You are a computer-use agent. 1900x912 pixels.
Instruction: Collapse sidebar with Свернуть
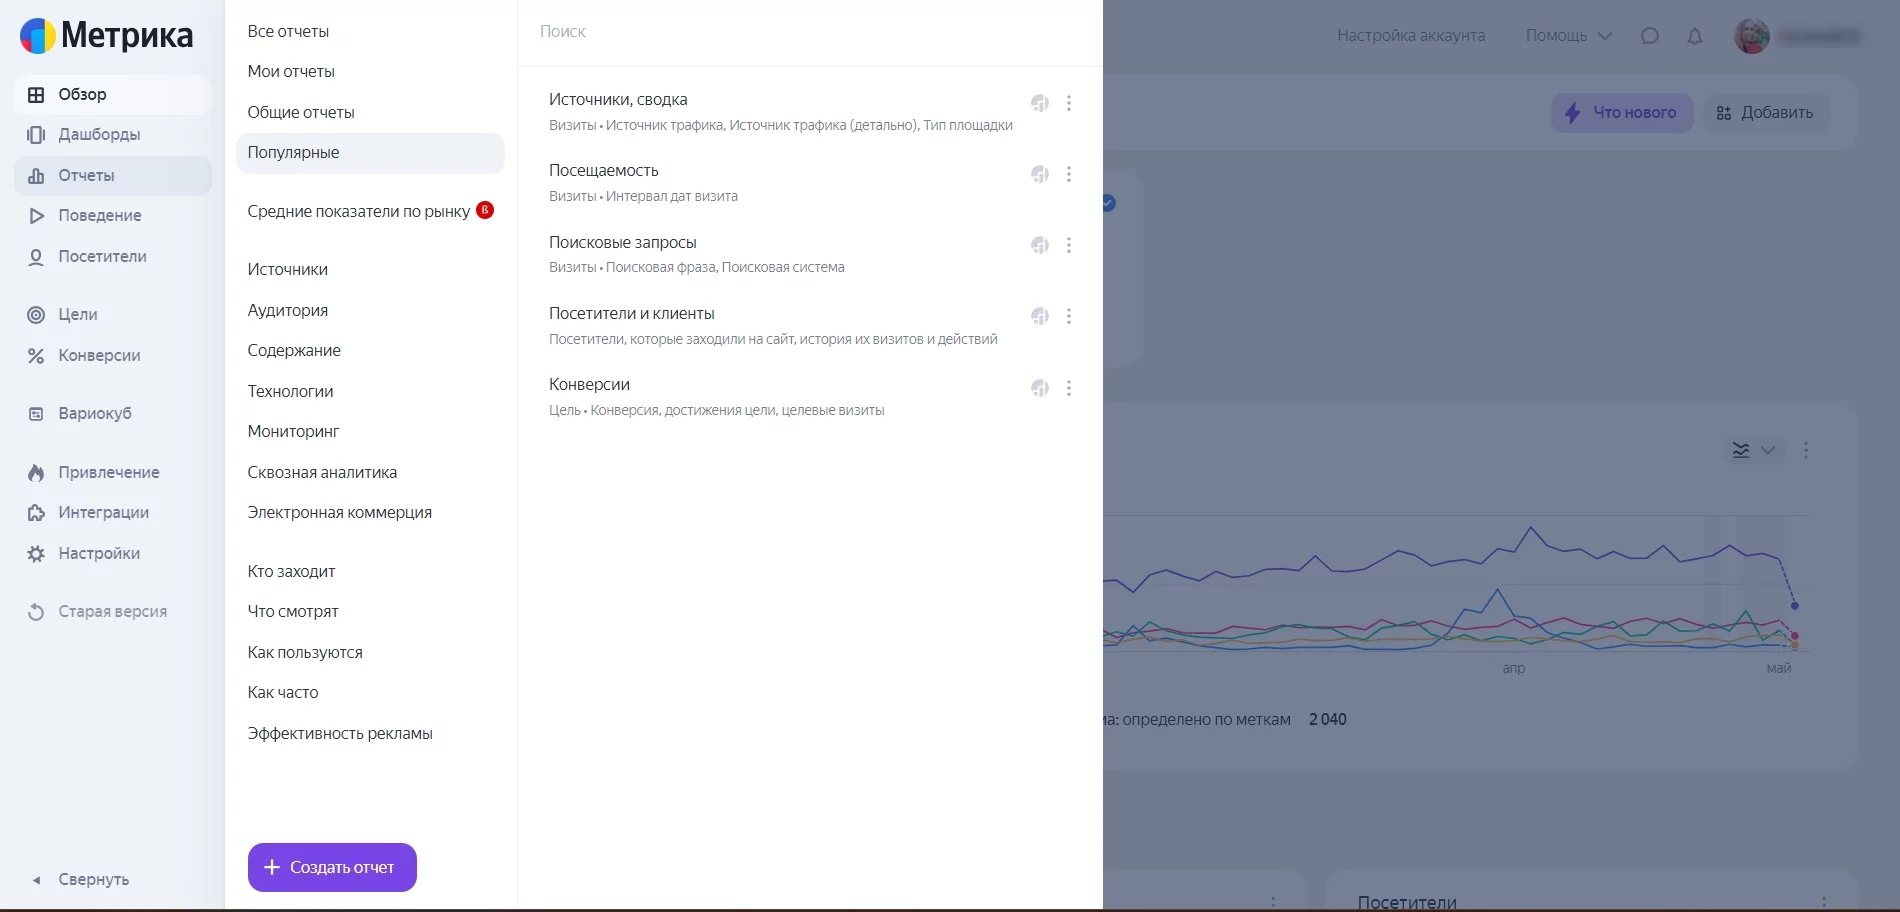tap(81, 880)
